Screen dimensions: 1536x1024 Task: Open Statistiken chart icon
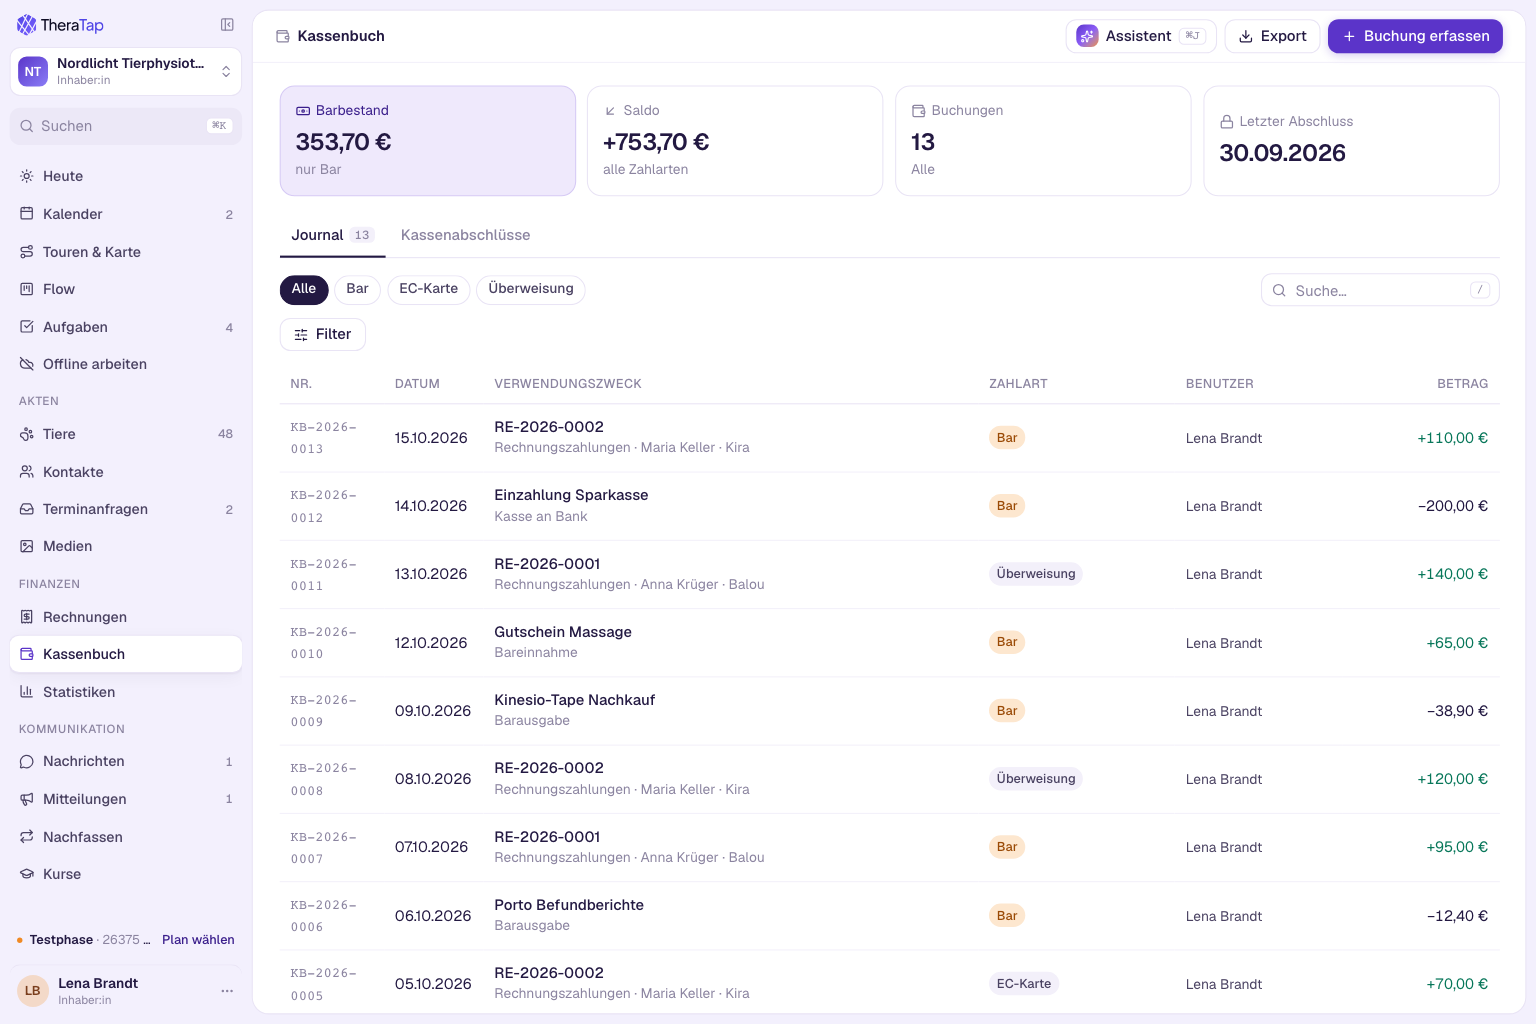[x=27, y=692]
